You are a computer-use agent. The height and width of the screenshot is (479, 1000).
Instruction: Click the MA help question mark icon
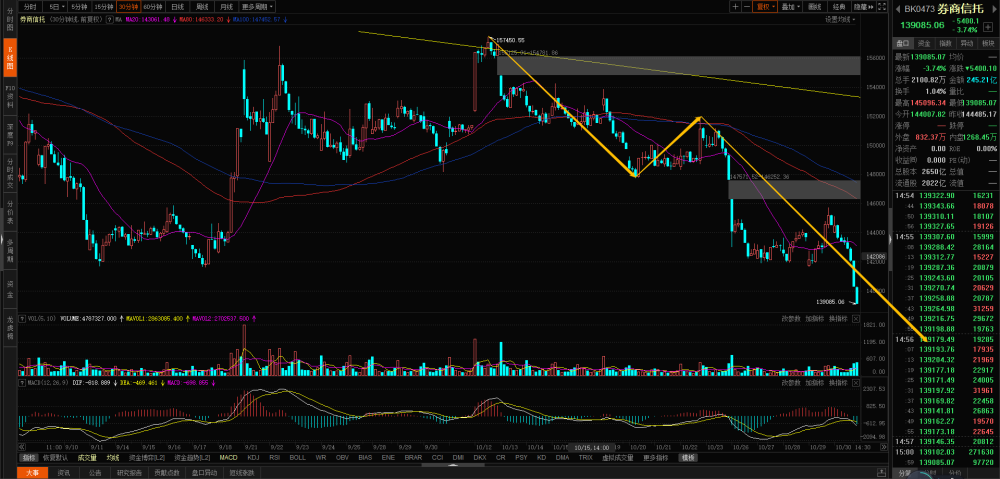[110, 20]
